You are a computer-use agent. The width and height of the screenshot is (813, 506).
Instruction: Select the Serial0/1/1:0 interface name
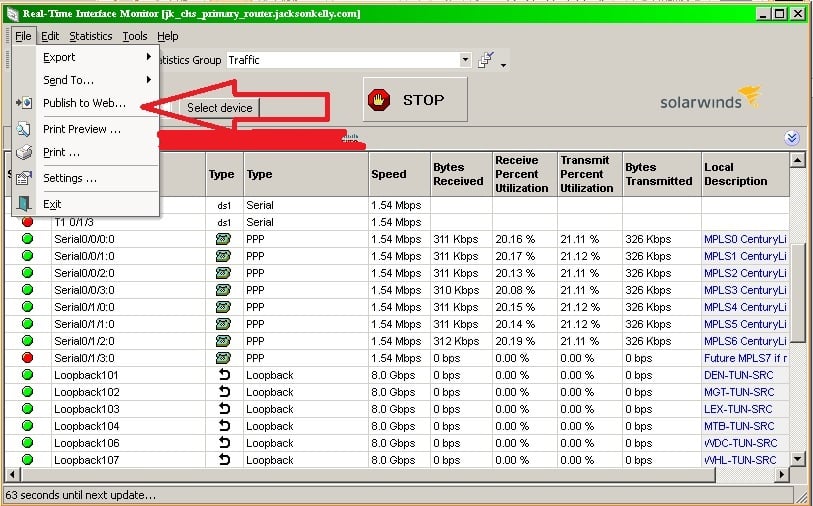[x=85, y=324]
